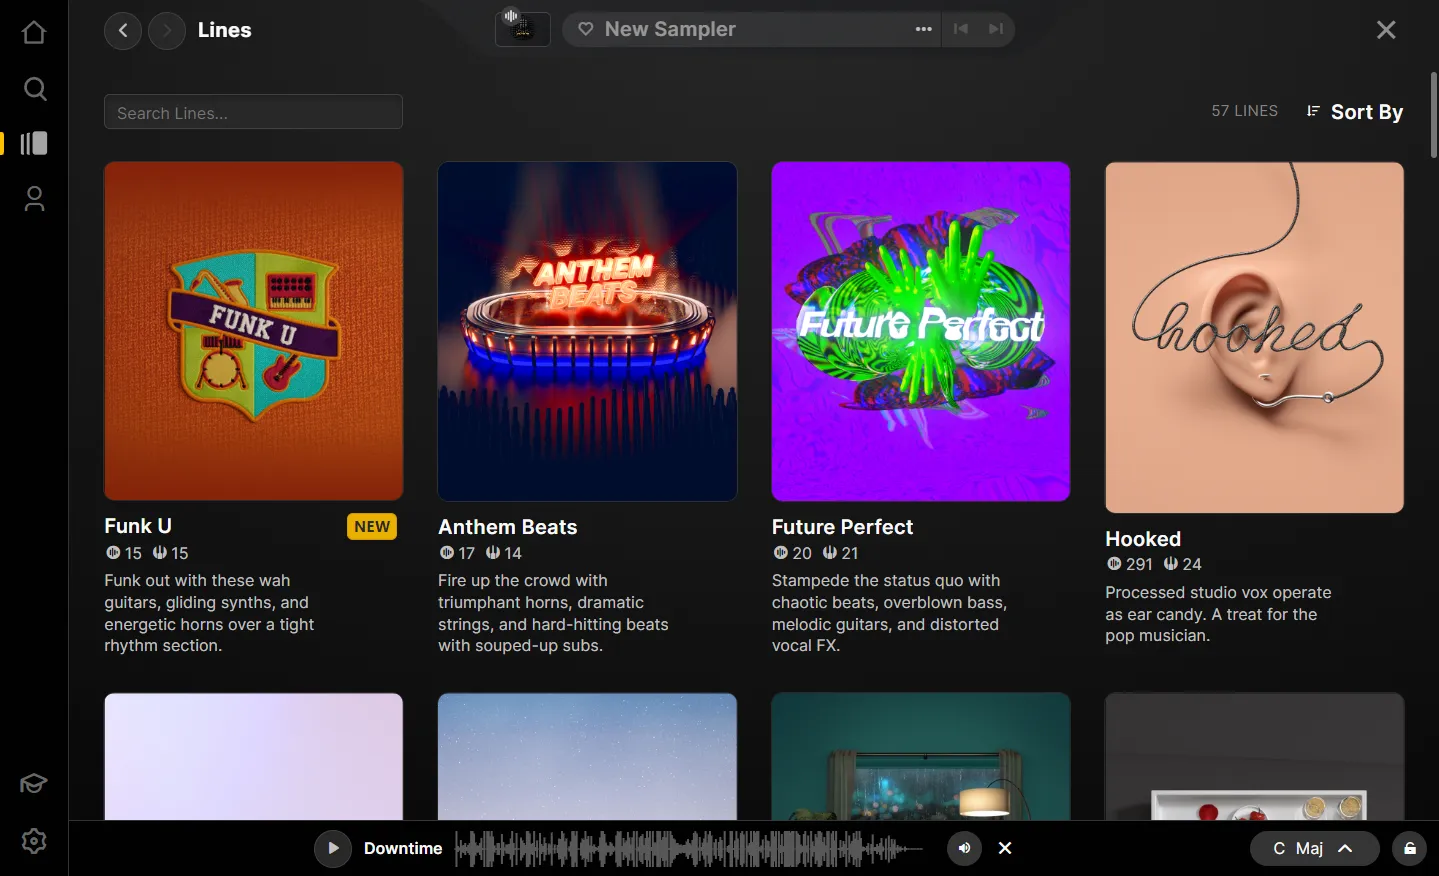Screen dimensions: 1439x876
Task: Open the New Sampler three-dot menu
Action: coord(924,29)
